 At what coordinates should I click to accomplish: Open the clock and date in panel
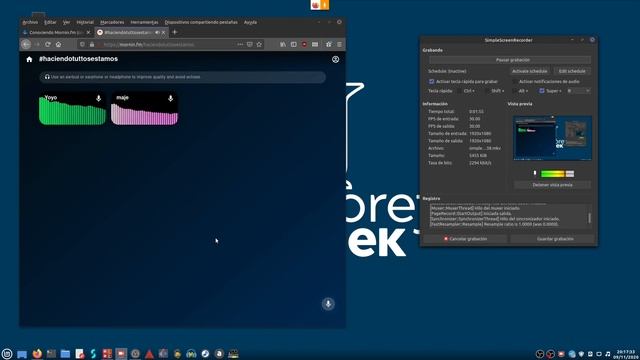point(626,354)
